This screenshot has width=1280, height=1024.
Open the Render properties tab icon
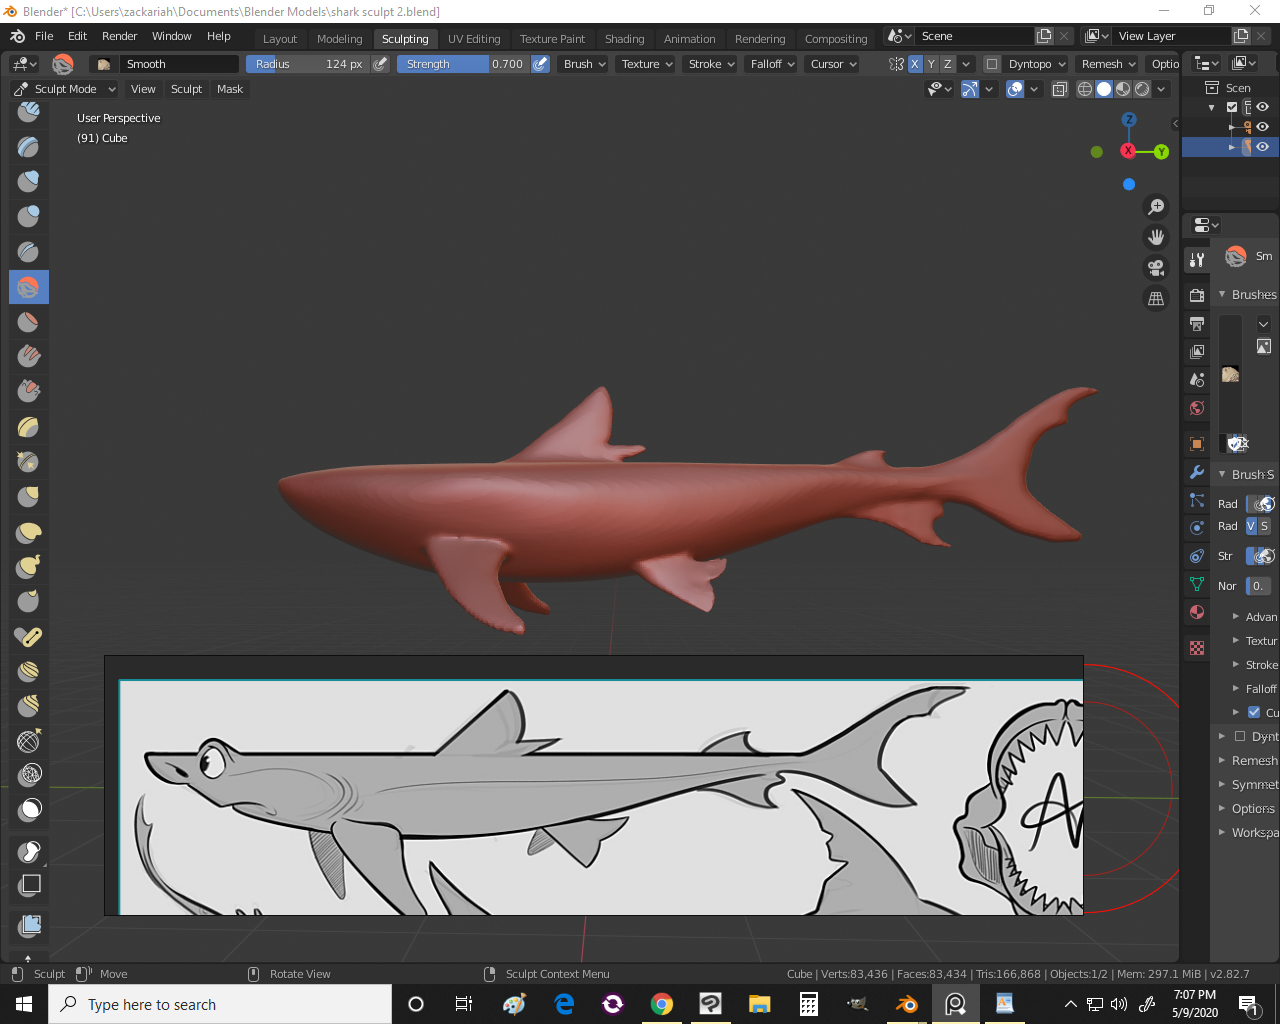pos(1197,295)
